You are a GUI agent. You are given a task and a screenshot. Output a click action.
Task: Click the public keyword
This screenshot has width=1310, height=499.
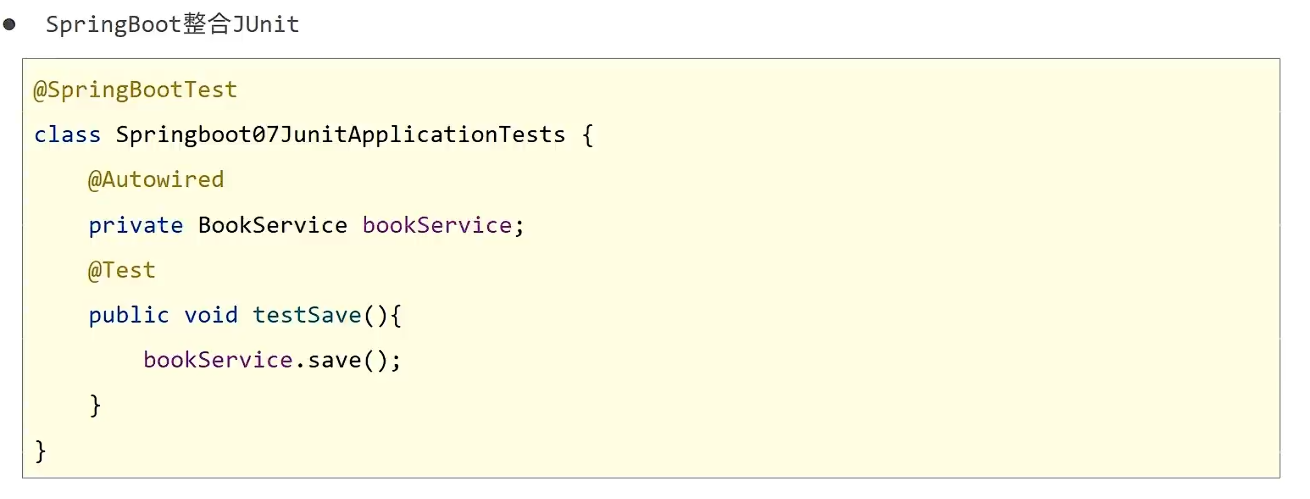129,315
